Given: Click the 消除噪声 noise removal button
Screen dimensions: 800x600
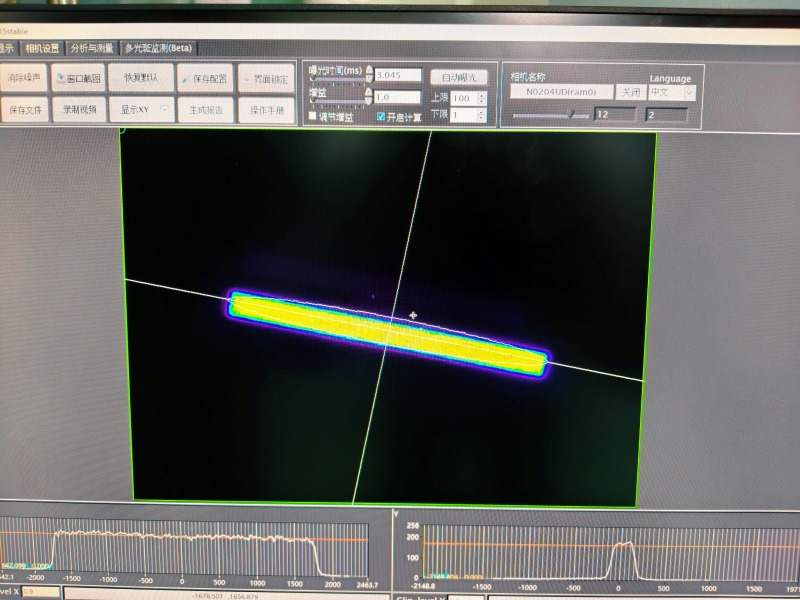Looking at the screenshot, I should click(25, 77).
